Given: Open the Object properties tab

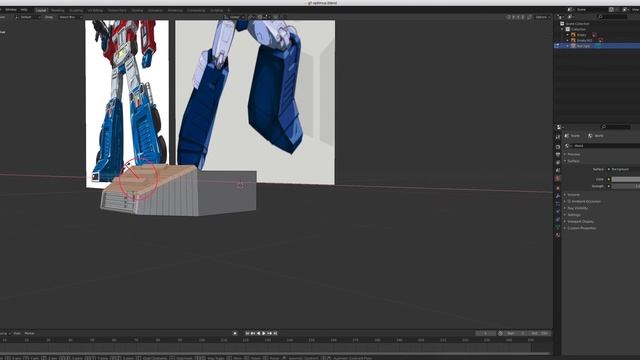Looking at the screenshot, I should point(558,188).
